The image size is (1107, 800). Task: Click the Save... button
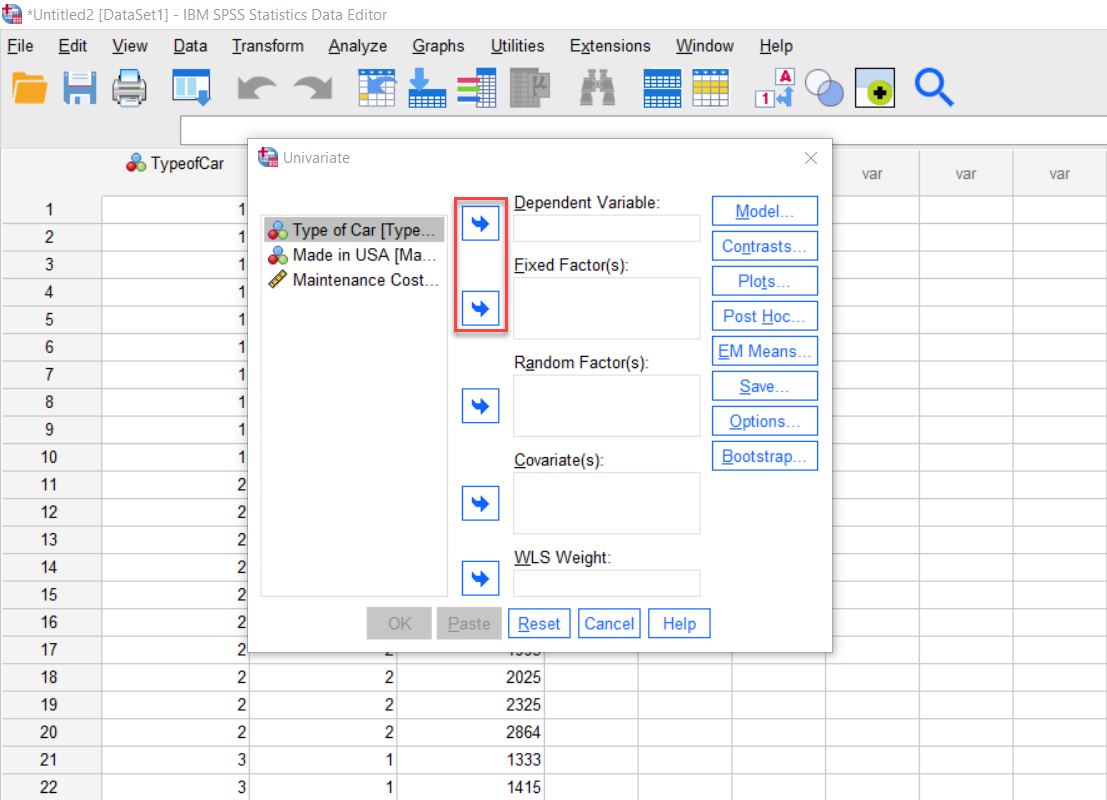(x=765, y=386)
